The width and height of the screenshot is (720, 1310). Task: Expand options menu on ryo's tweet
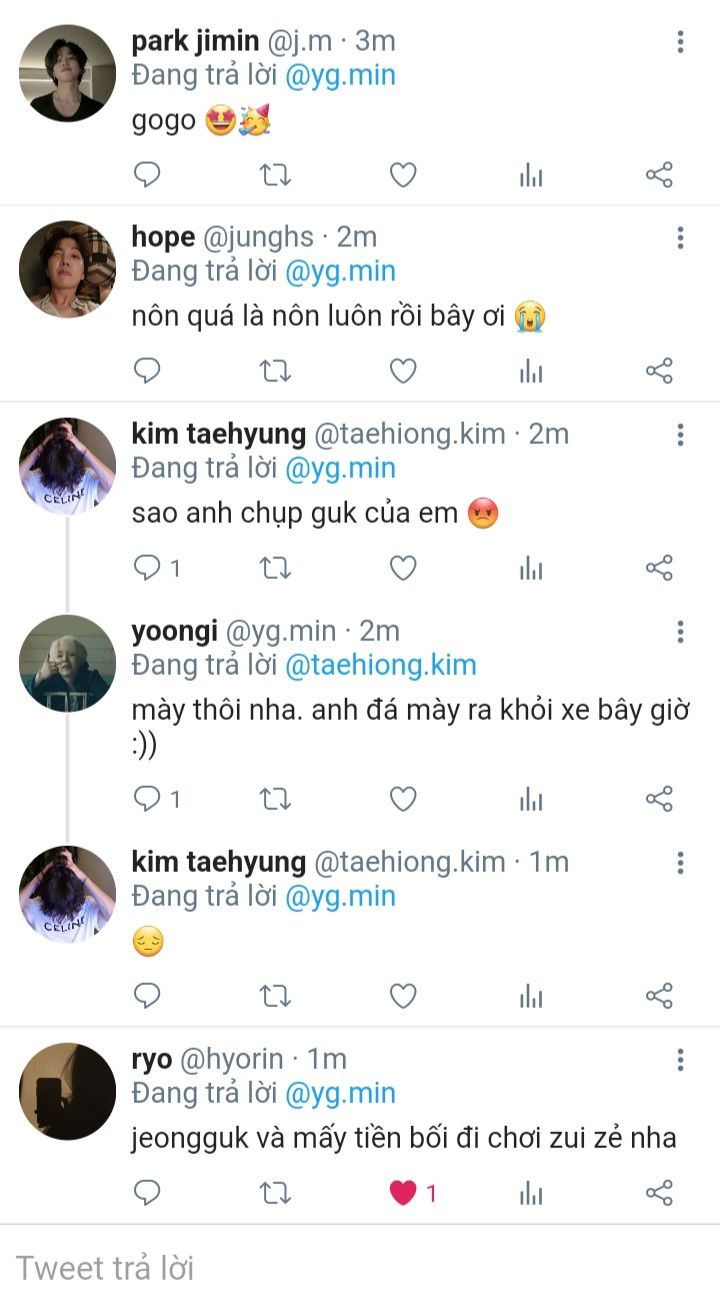pos(680,1059)
